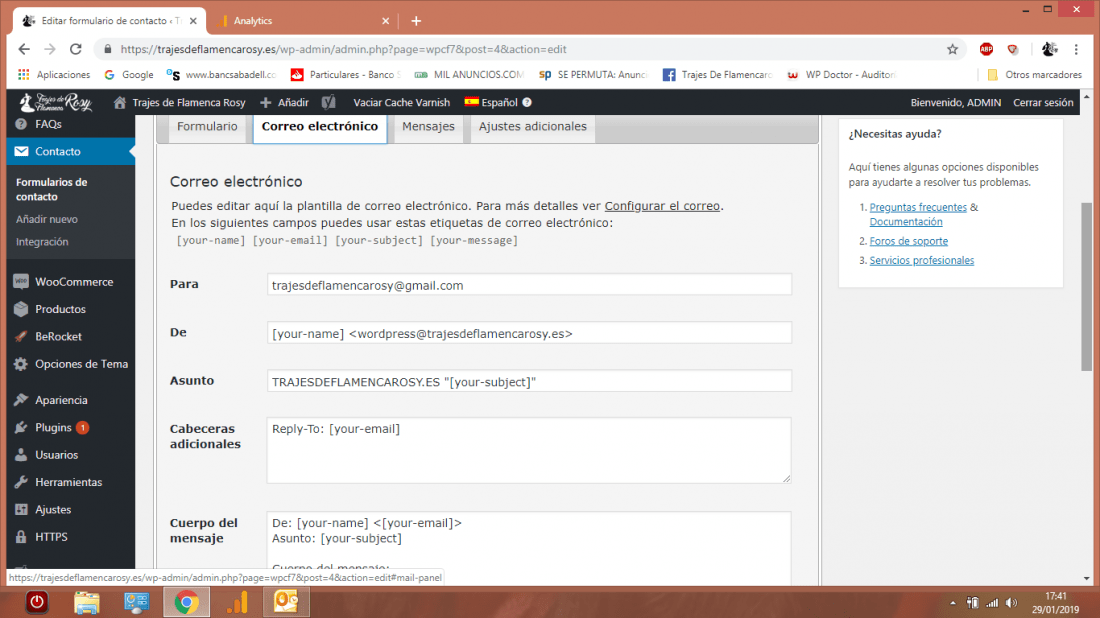This screenshot has height=618, width=1100.
Task: Visit site via Trajes de Flamenca Rosy home
Action: click(x=180, y=102)
